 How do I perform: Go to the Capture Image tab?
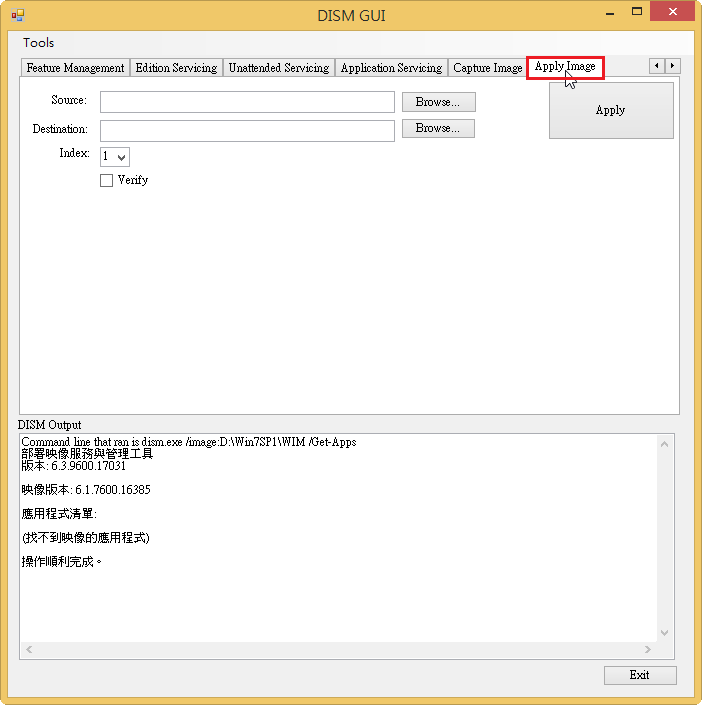coord(487,68)
